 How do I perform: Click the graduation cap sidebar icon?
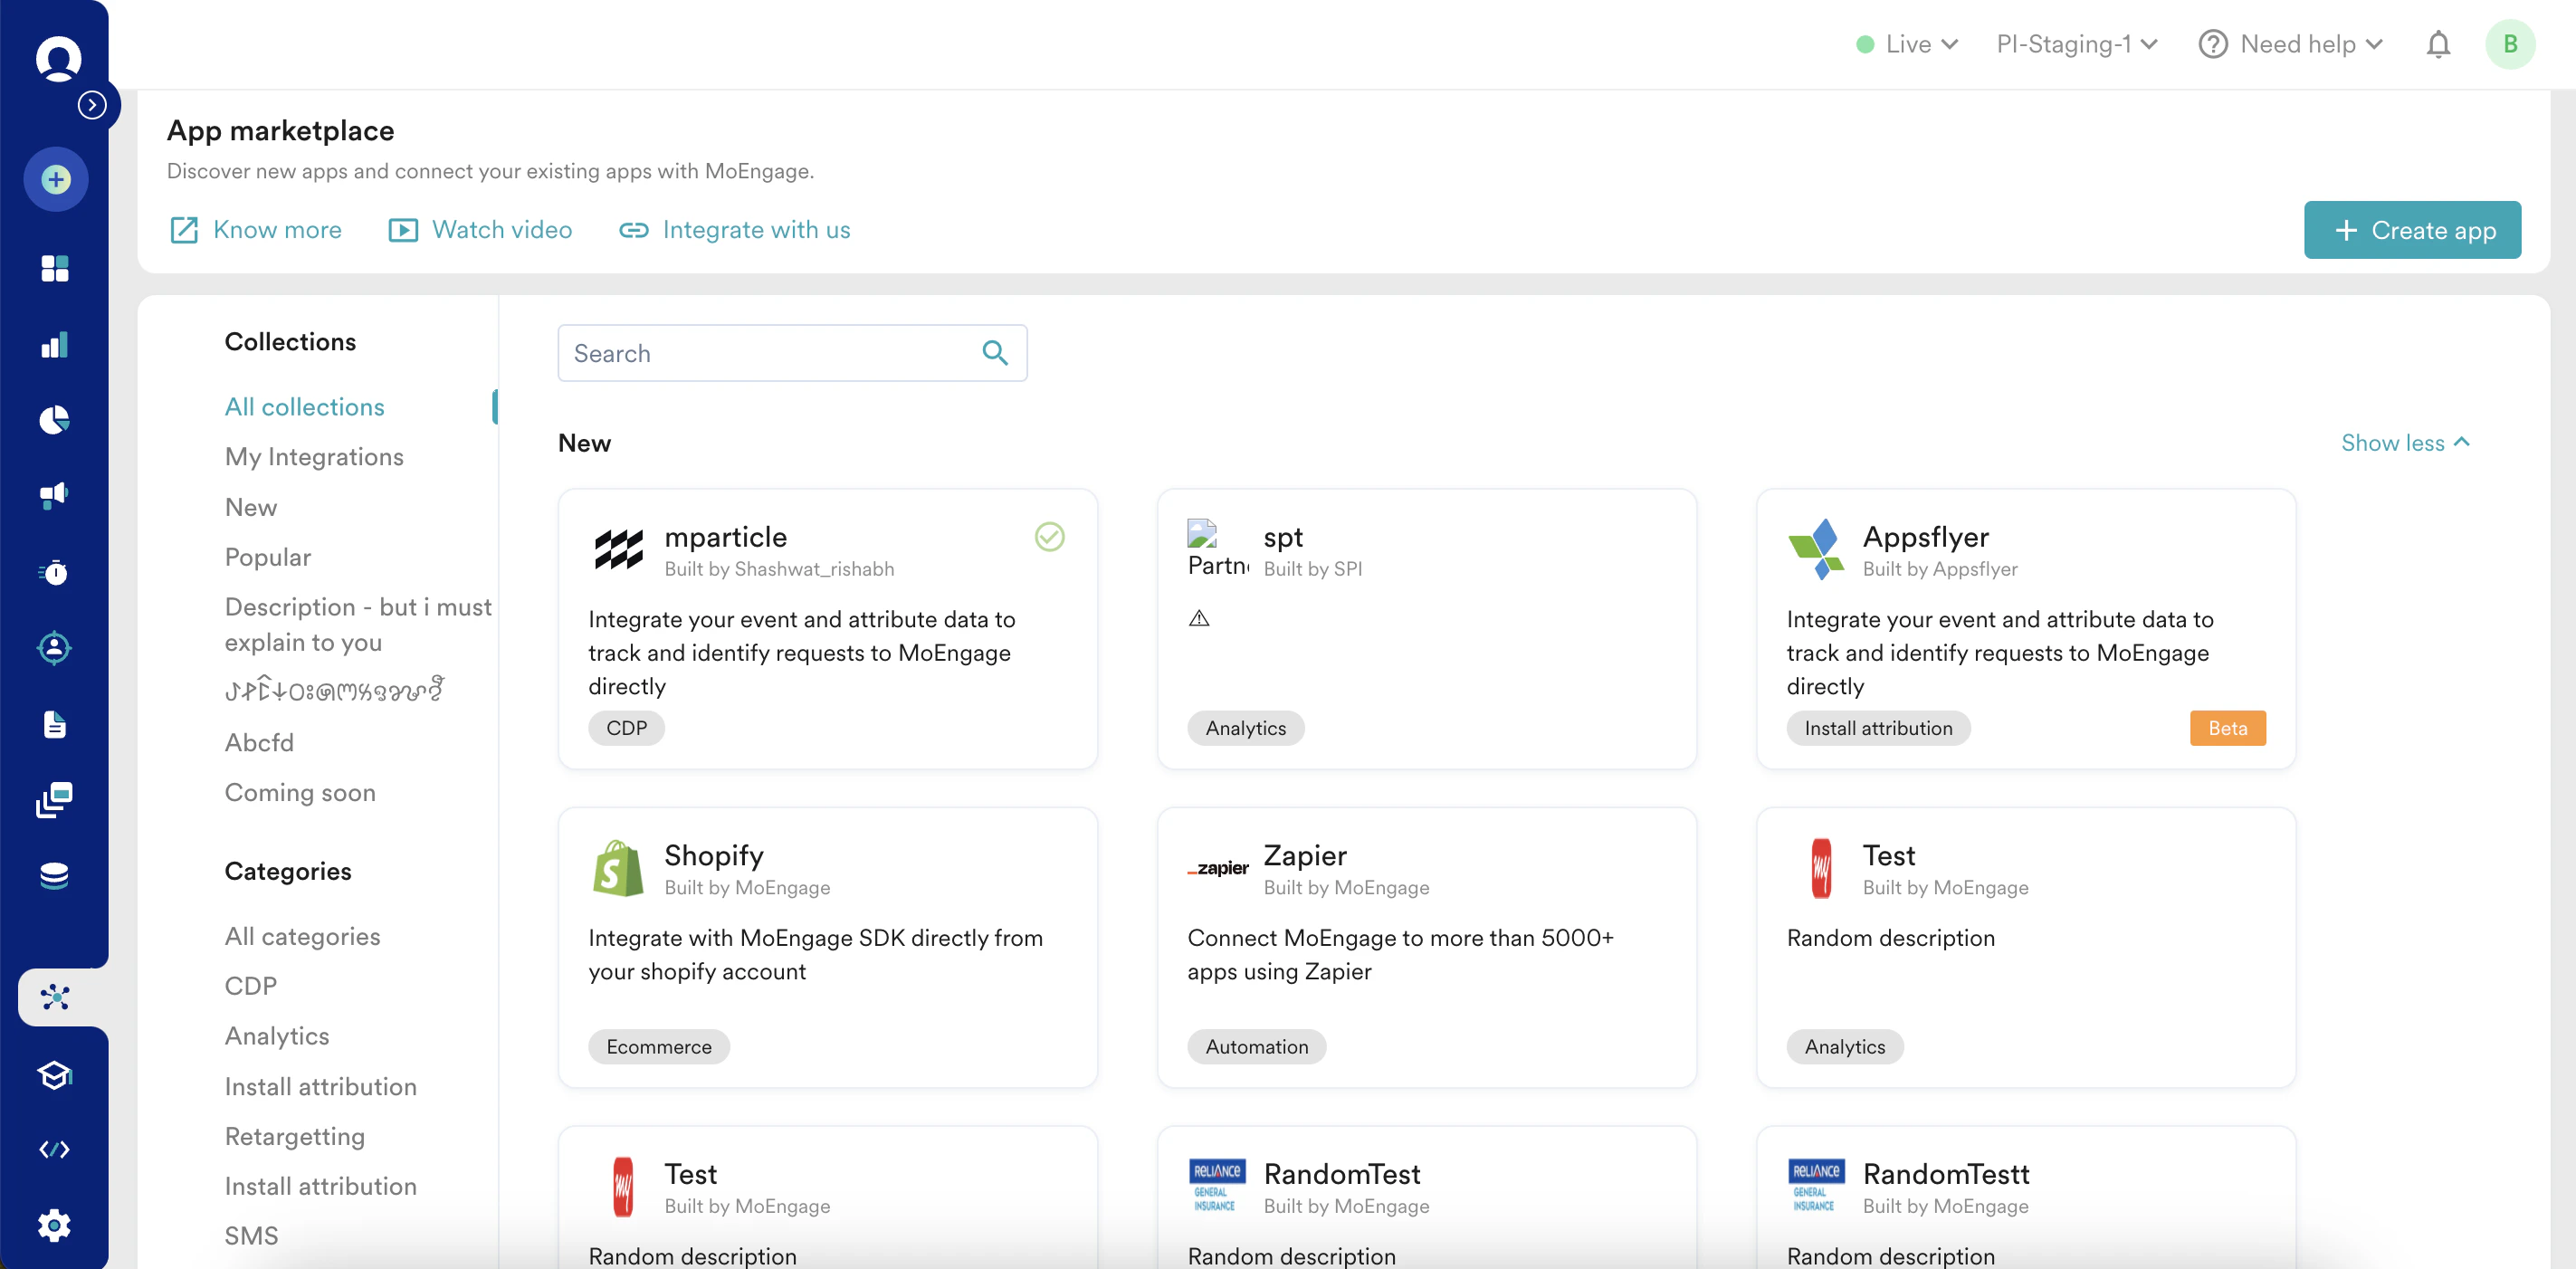[55, 1074]
